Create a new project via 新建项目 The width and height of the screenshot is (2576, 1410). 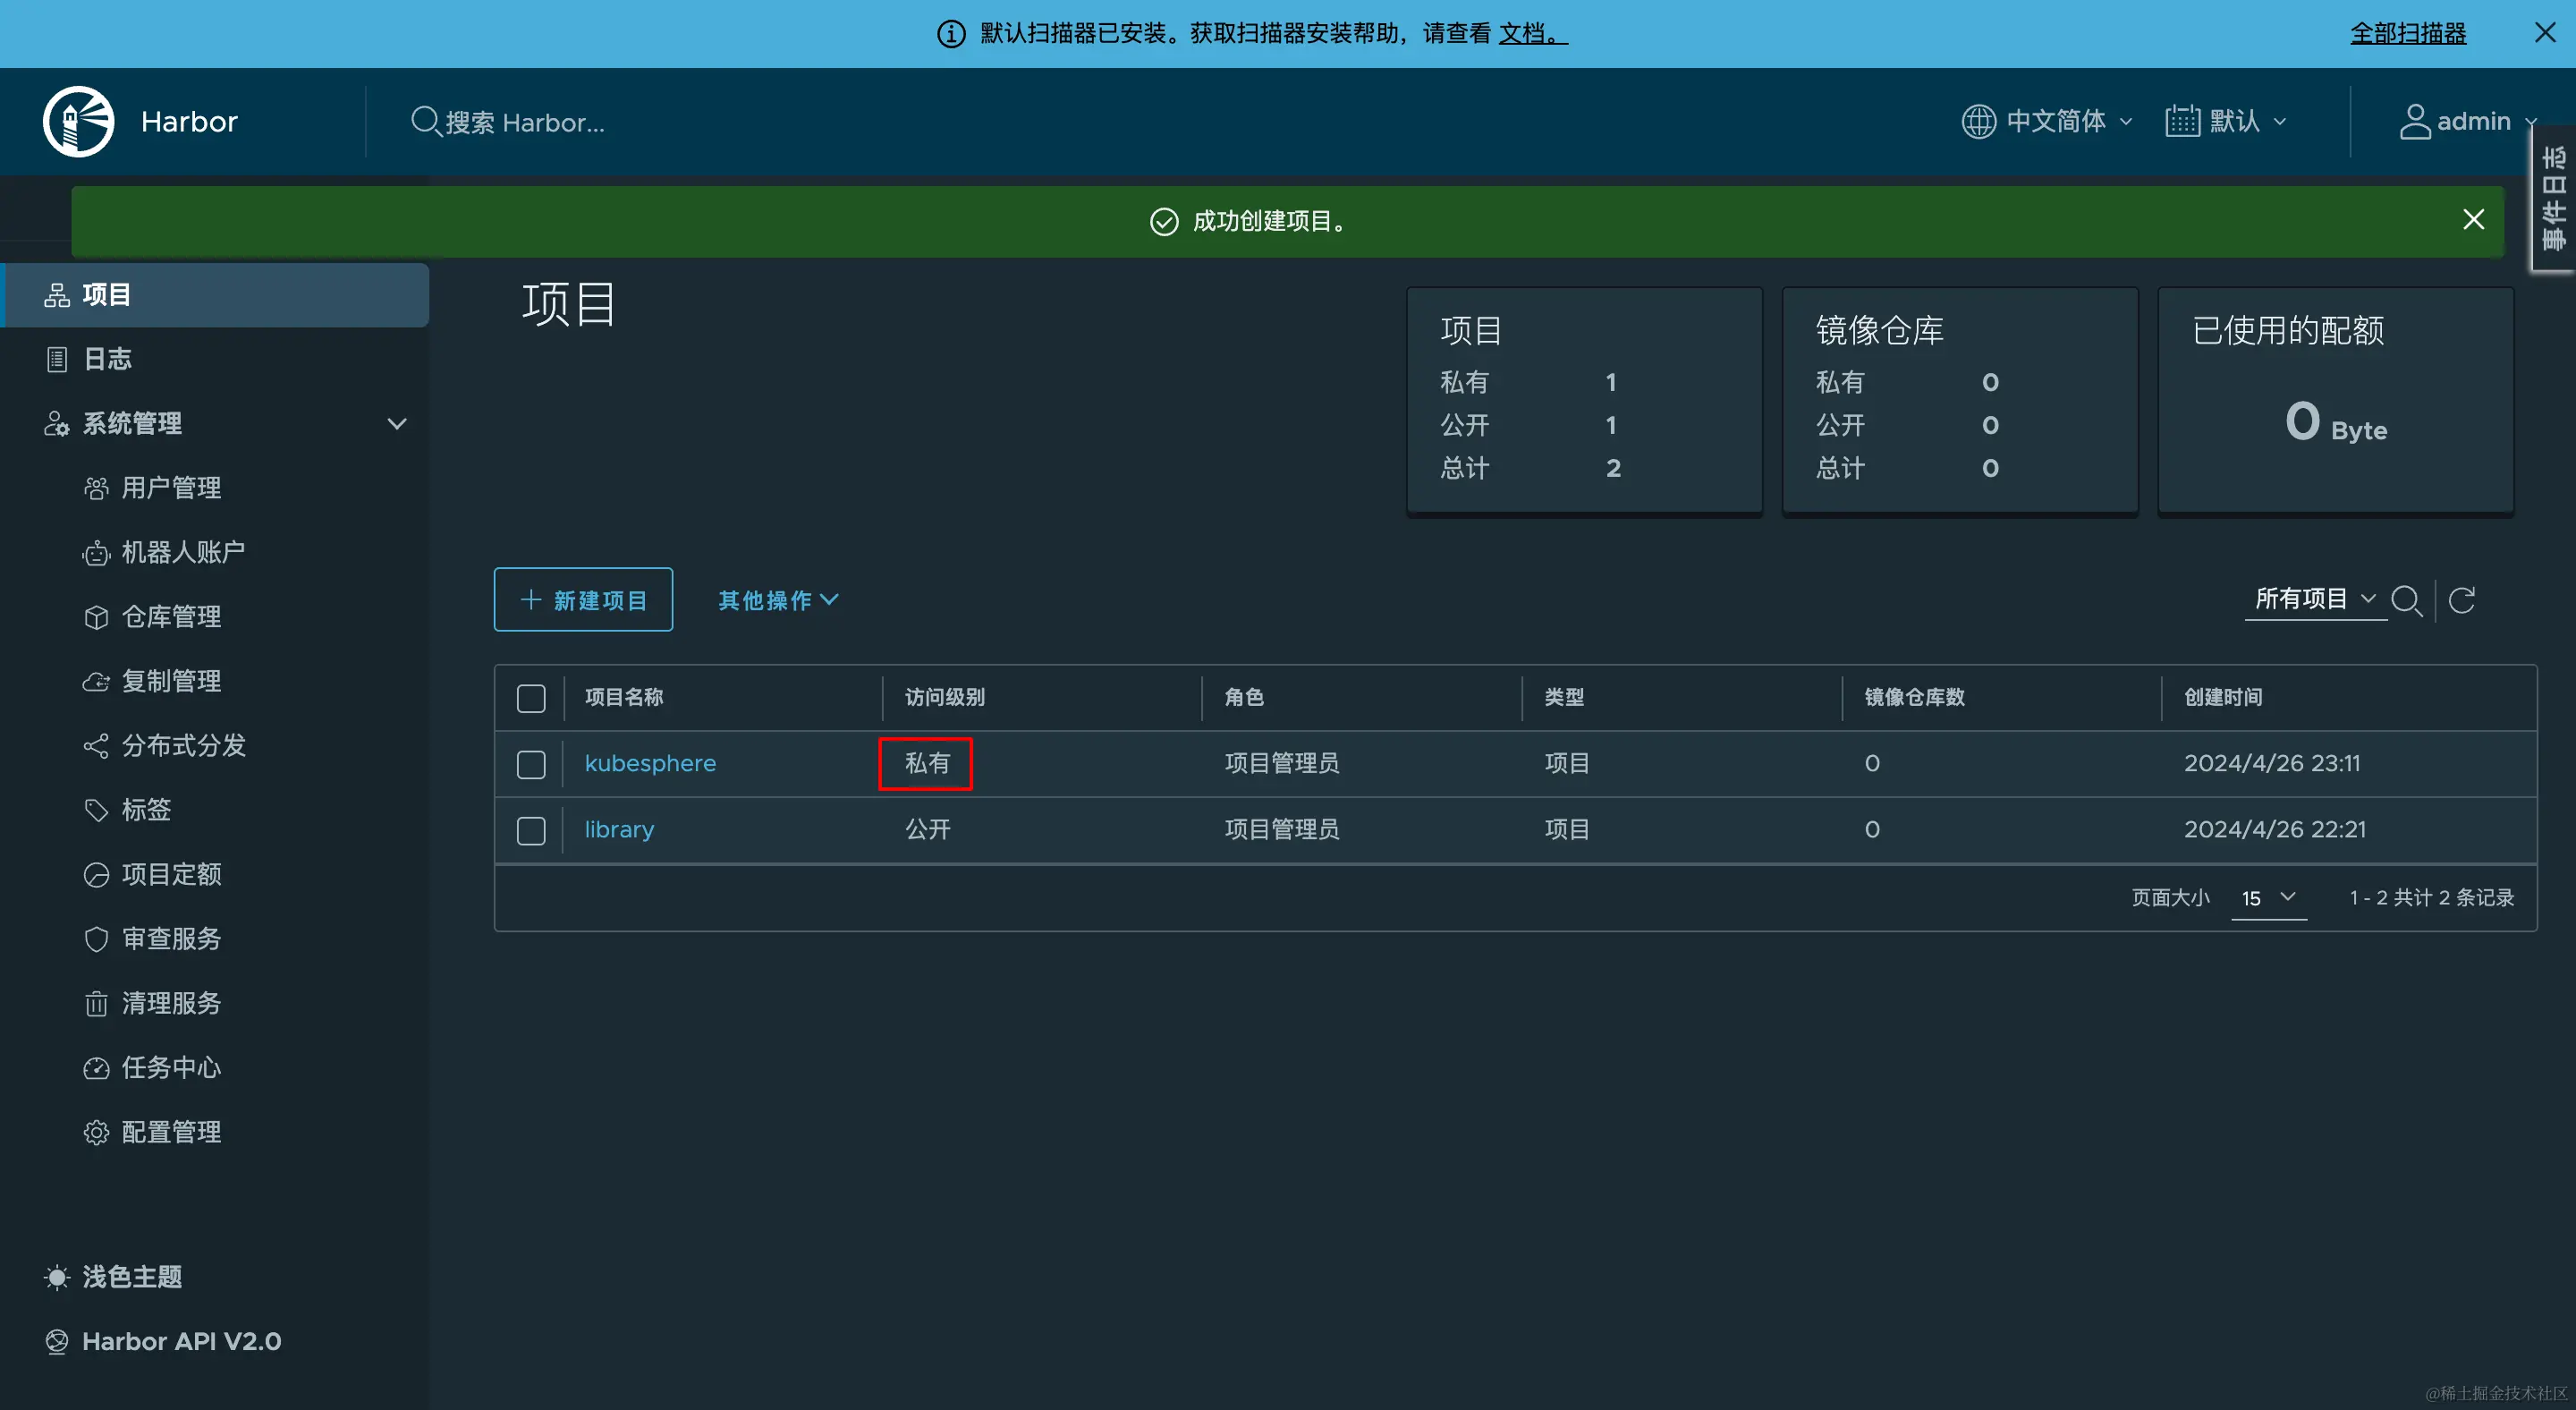point(583,599)
